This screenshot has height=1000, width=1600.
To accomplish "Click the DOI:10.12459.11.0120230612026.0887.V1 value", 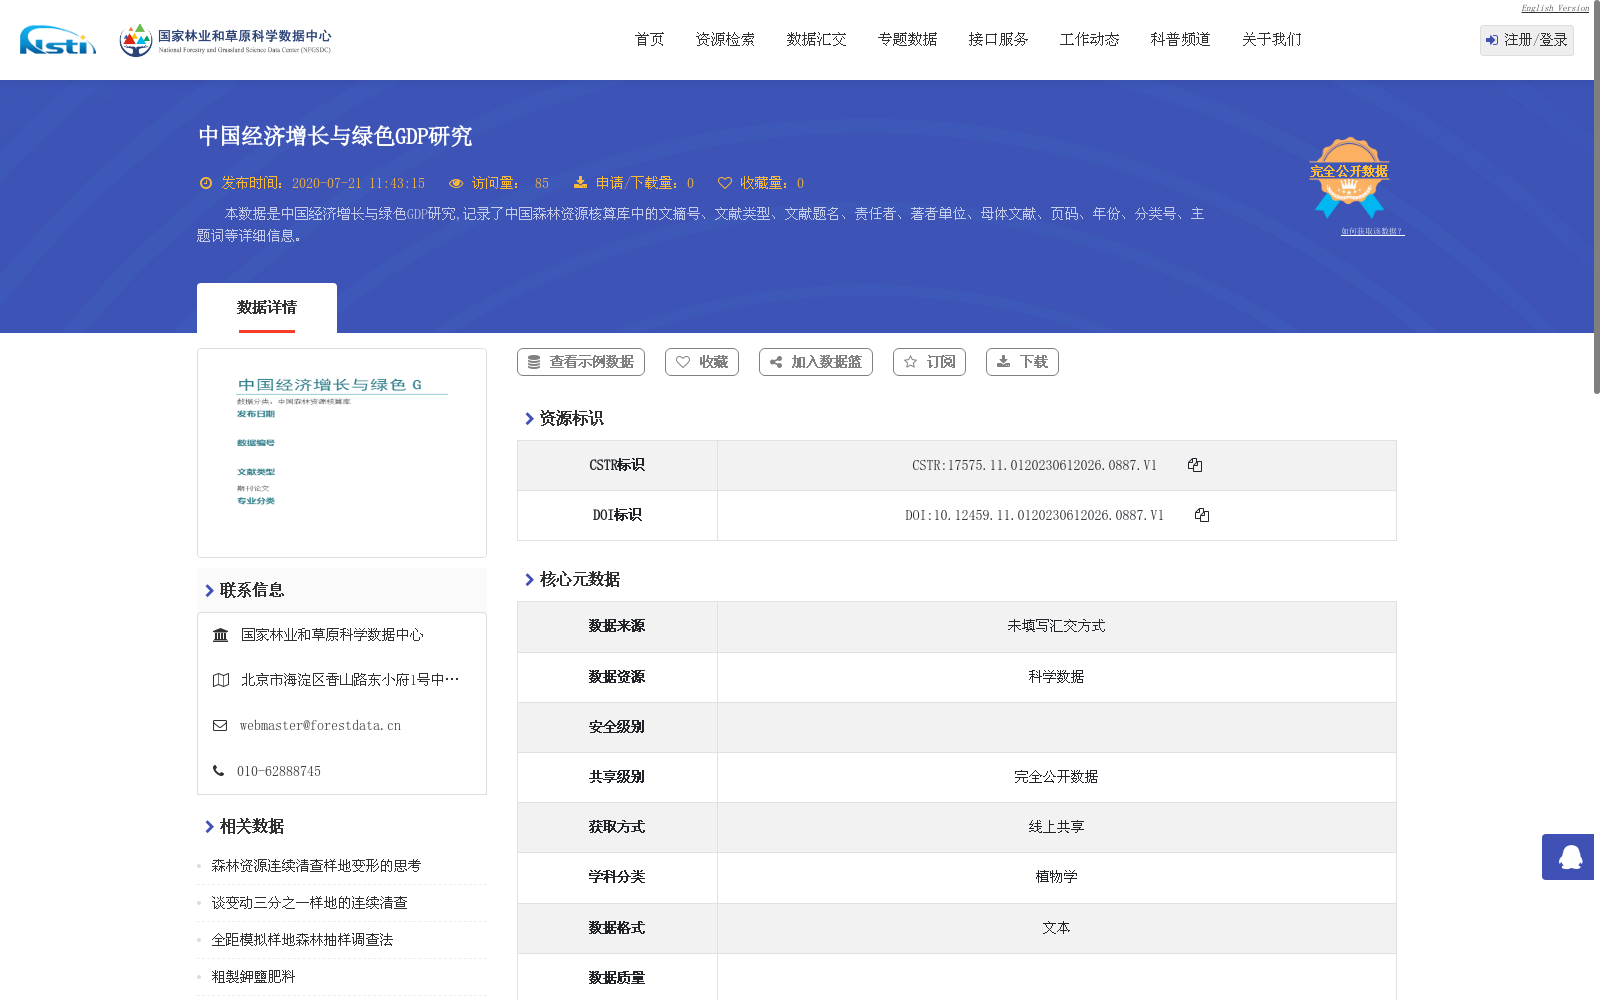I will coord(1034,516).
